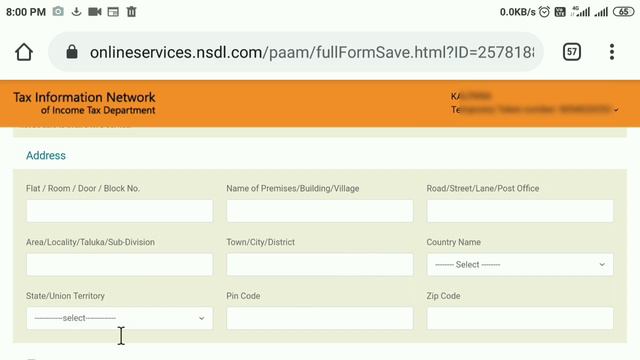Viewport: 640px width, 360px height.
Task: Tap the window icon in status bar
Action: (113, 12)
